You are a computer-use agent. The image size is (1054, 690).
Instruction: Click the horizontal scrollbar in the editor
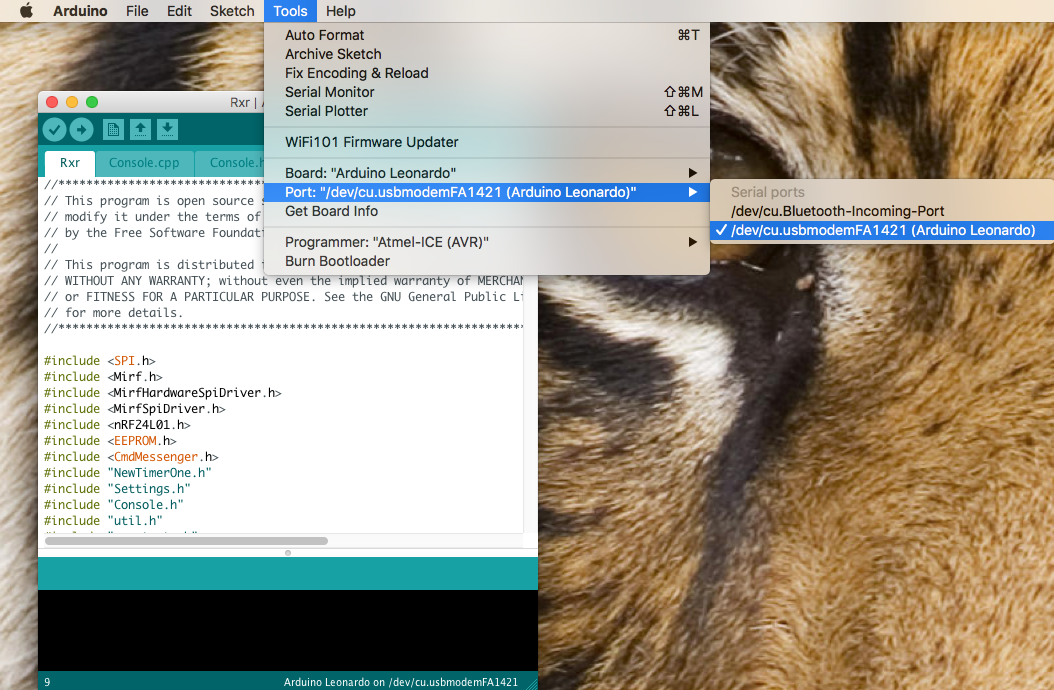(186, 541)
